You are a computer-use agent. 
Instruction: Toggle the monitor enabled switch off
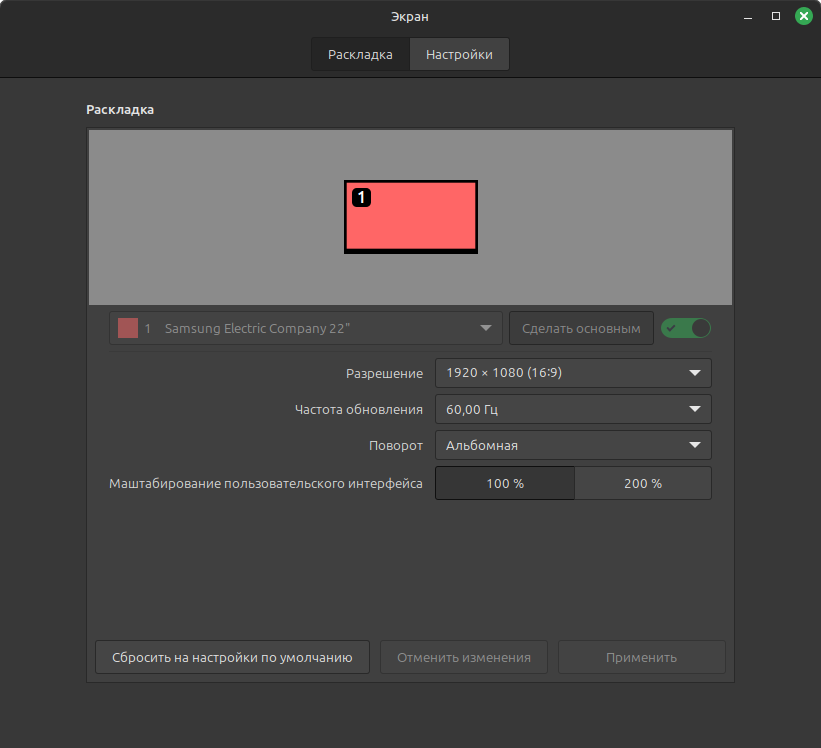(x=686, y=328)
